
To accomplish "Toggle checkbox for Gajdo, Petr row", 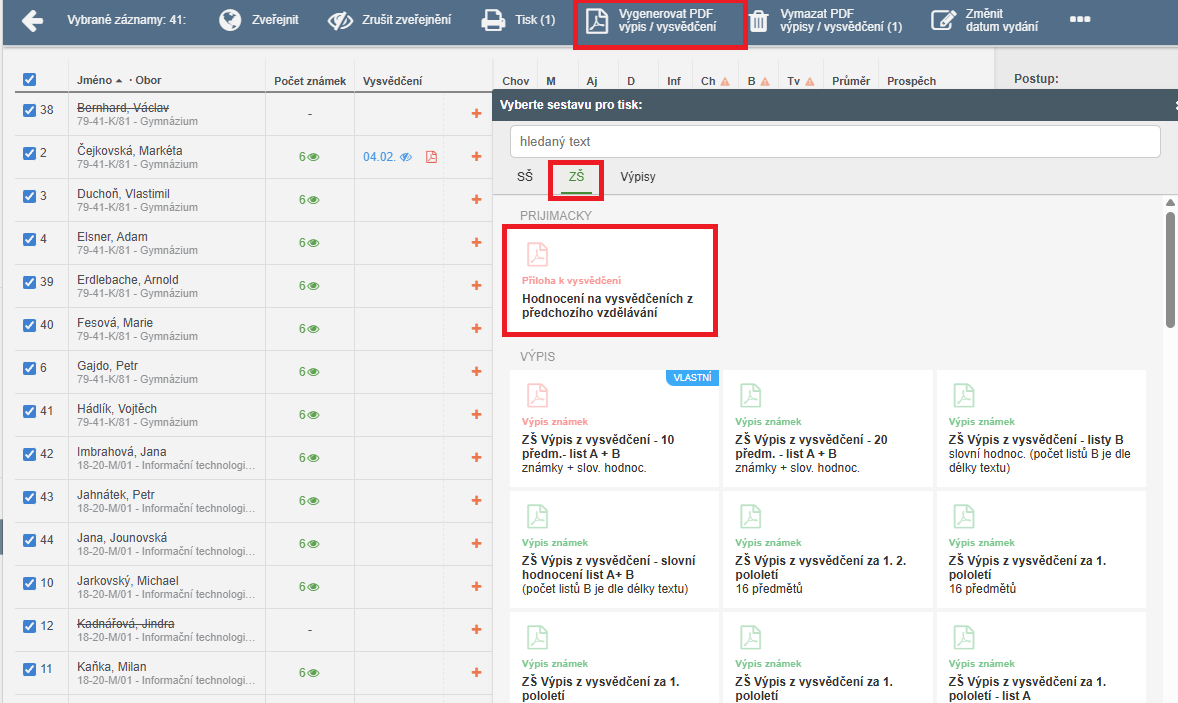I will coord(29,368).
